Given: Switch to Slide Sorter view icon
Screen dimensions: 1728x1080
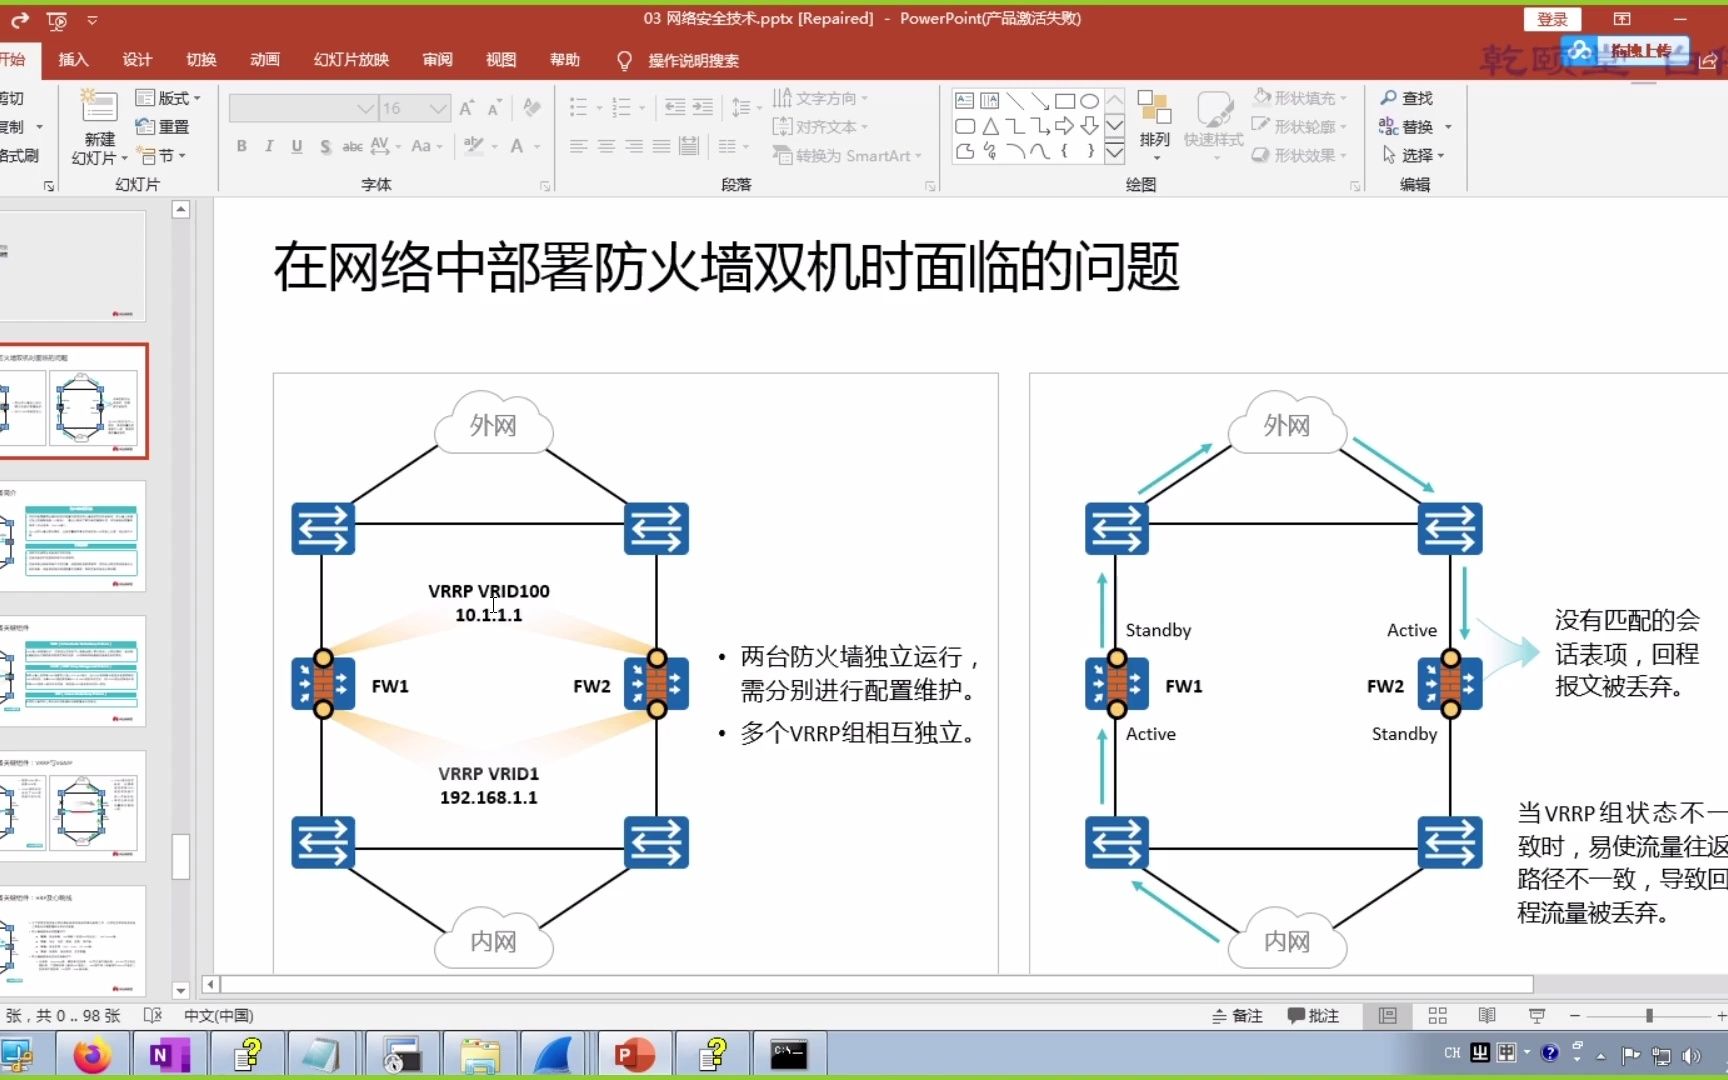Looking at the screenshot, I should click(1438, 1016).
